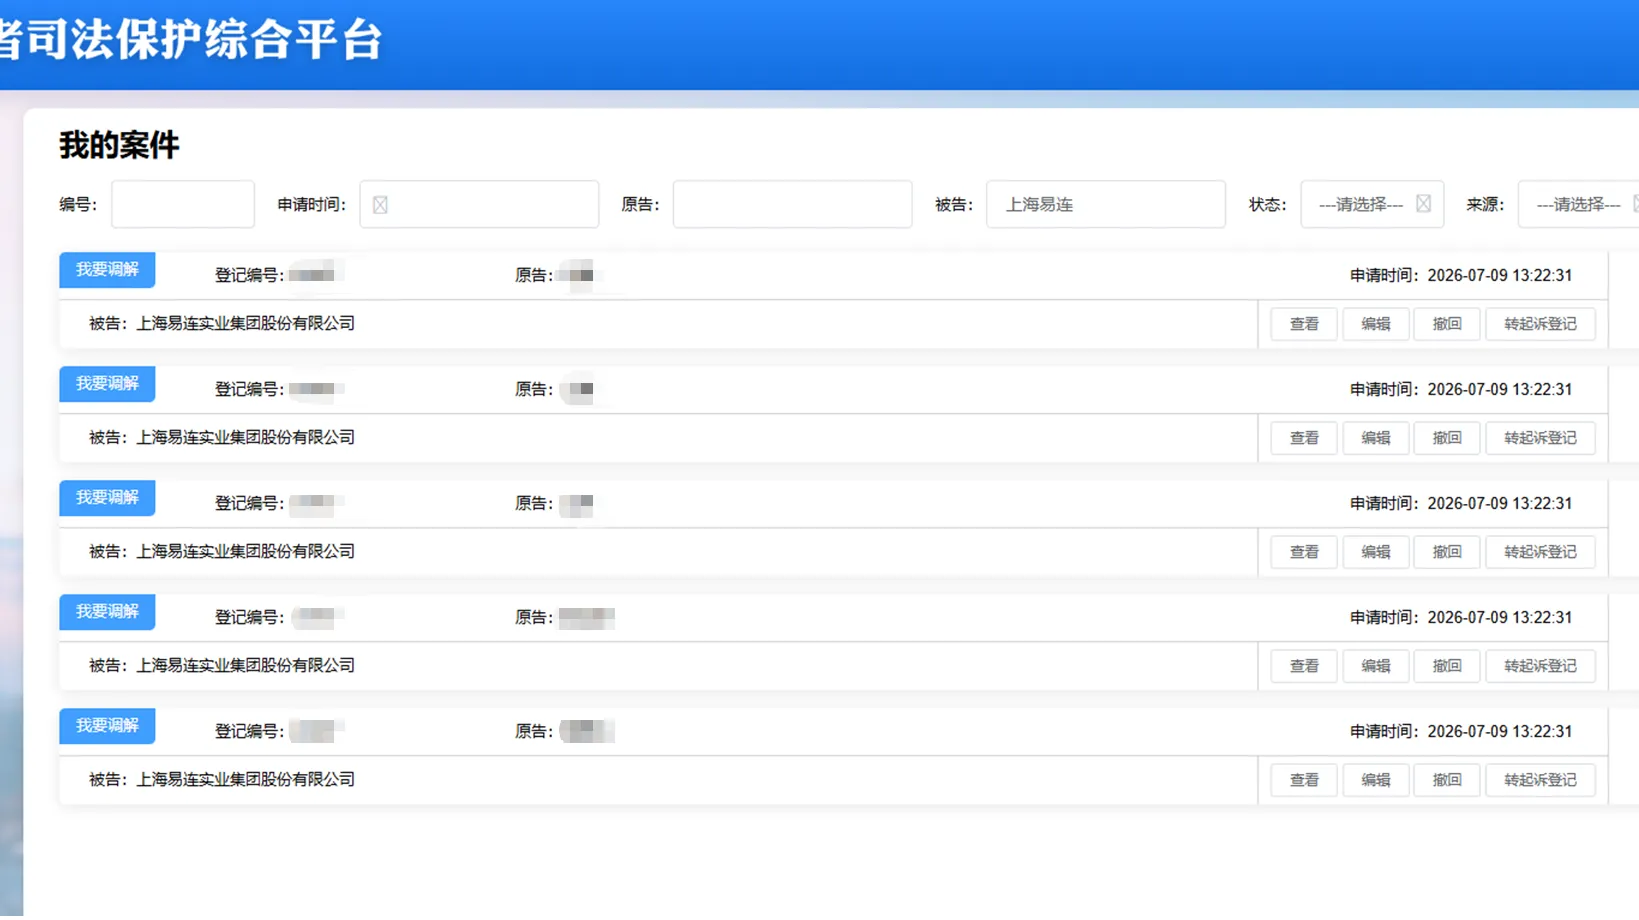The image size is (1639, 920).
Task: Edit the third case with 编辑
Action: 1375,552
